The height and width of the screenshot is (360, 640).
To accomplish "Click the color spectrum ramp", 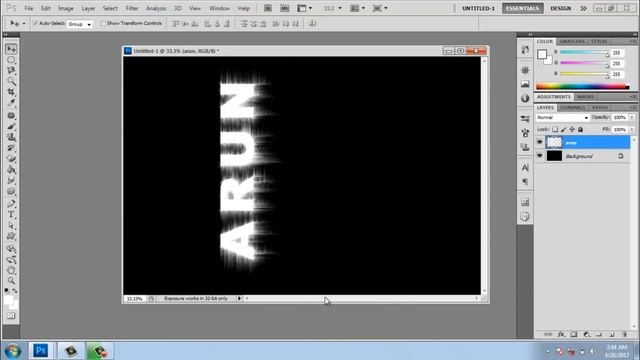I will click(582, 86).
